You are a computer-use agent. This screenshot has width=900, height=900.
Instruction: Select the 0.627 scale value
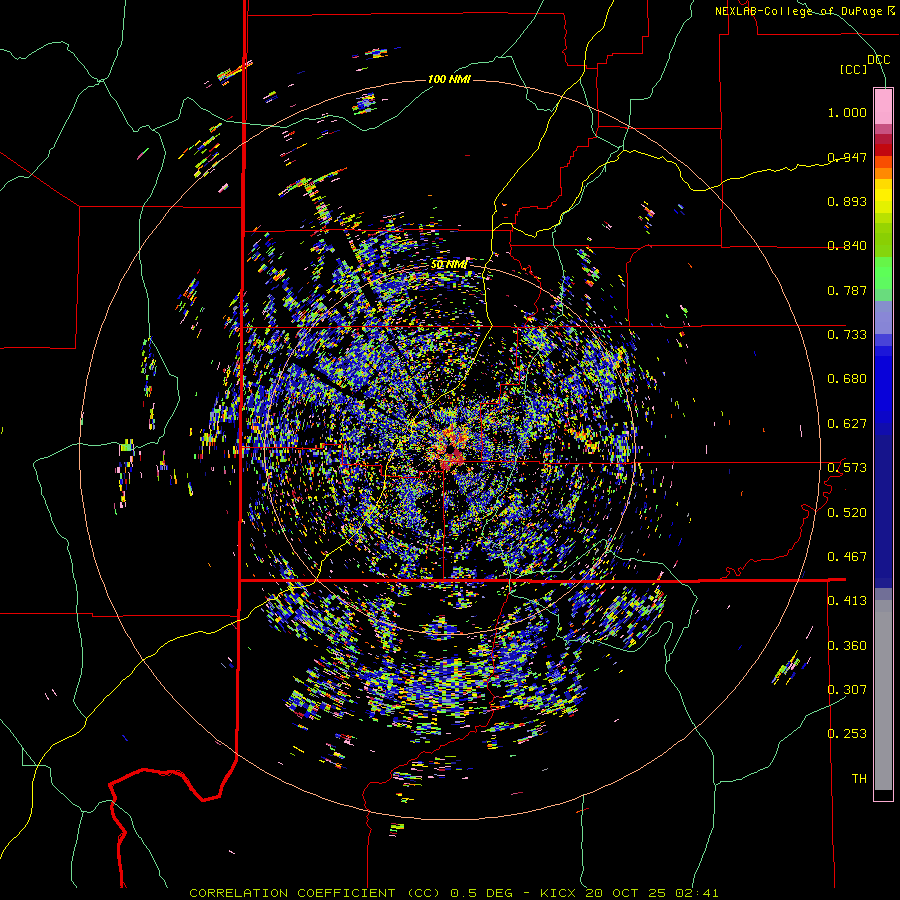coord(847,424)
